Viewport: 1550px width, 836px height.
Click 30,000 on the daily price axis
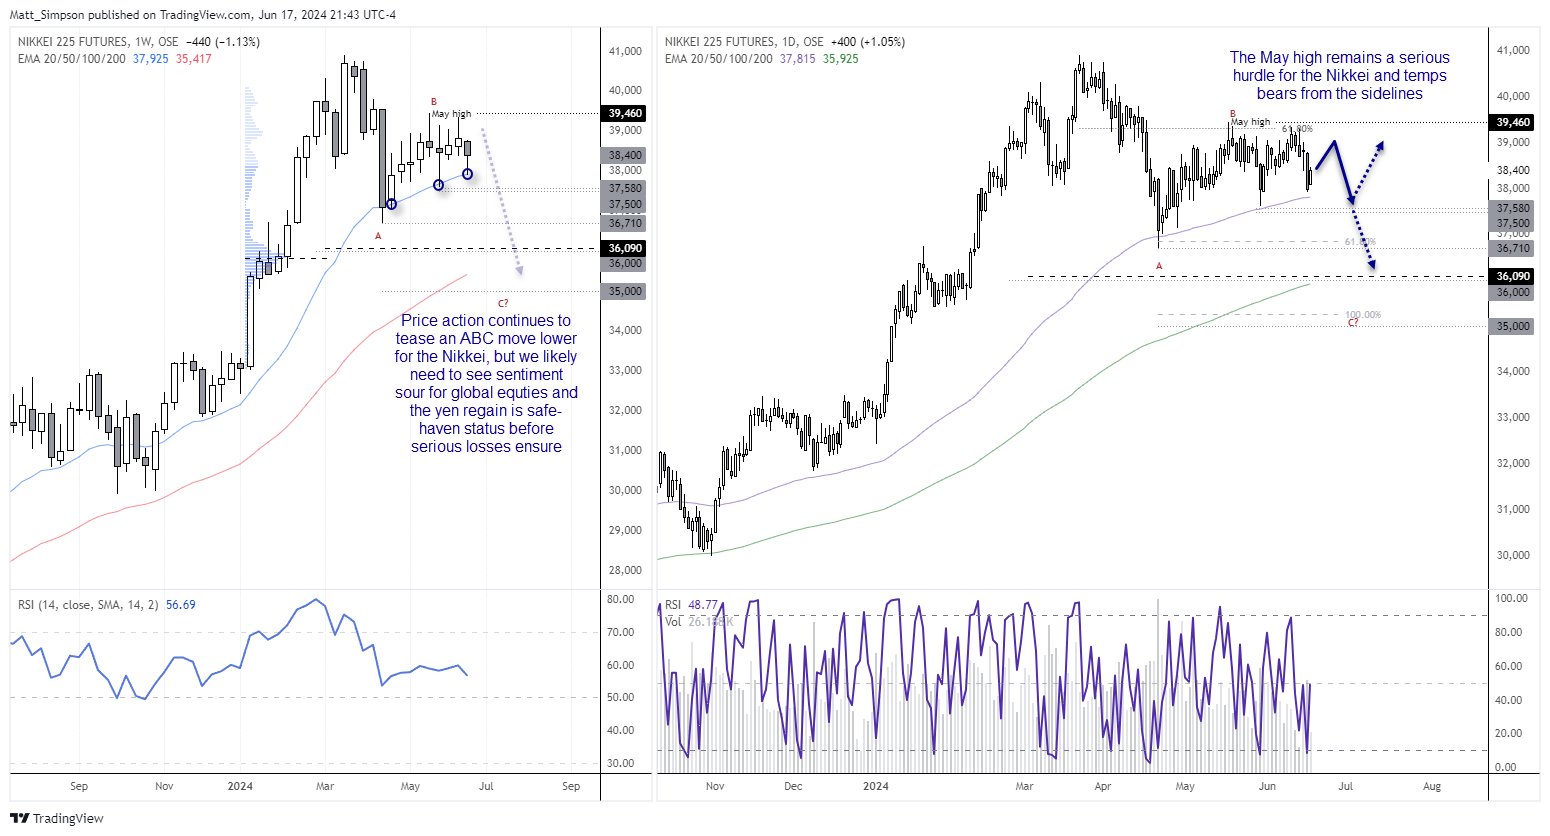point(1513,555)
